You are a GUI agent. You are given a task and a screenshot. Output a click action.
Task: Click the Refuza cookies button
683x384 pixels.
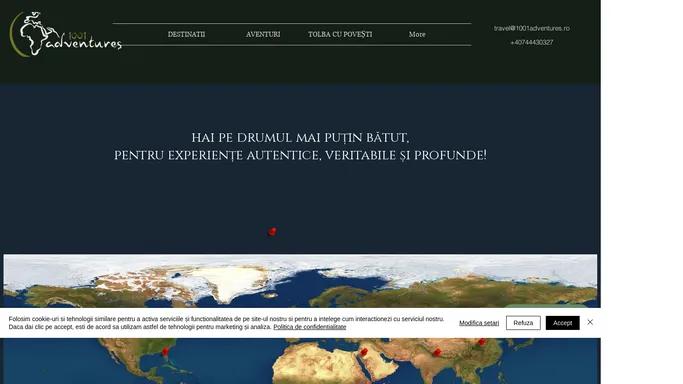[x=523, y=323]
